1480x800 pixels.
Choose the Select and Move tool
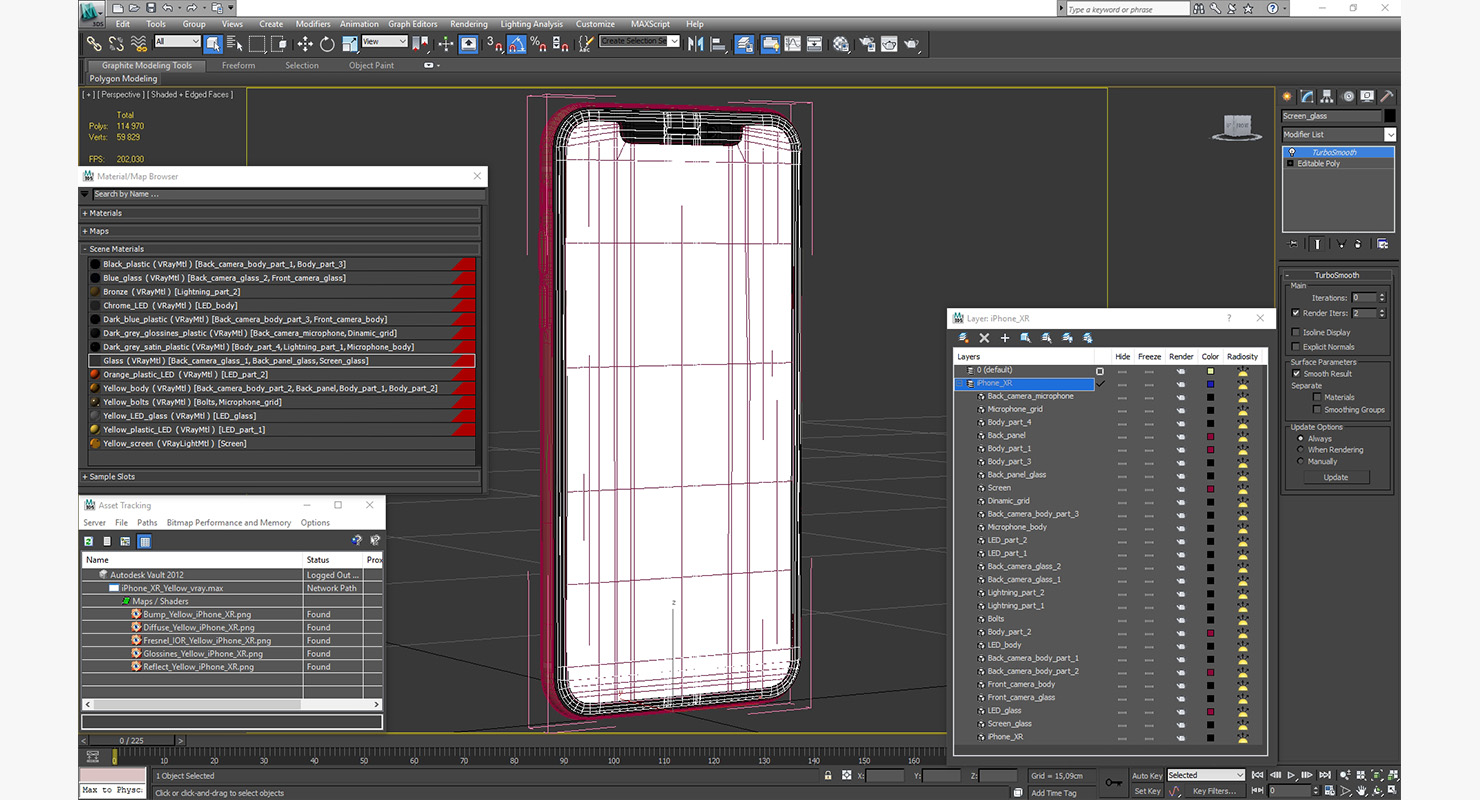[x=305, y=44]
